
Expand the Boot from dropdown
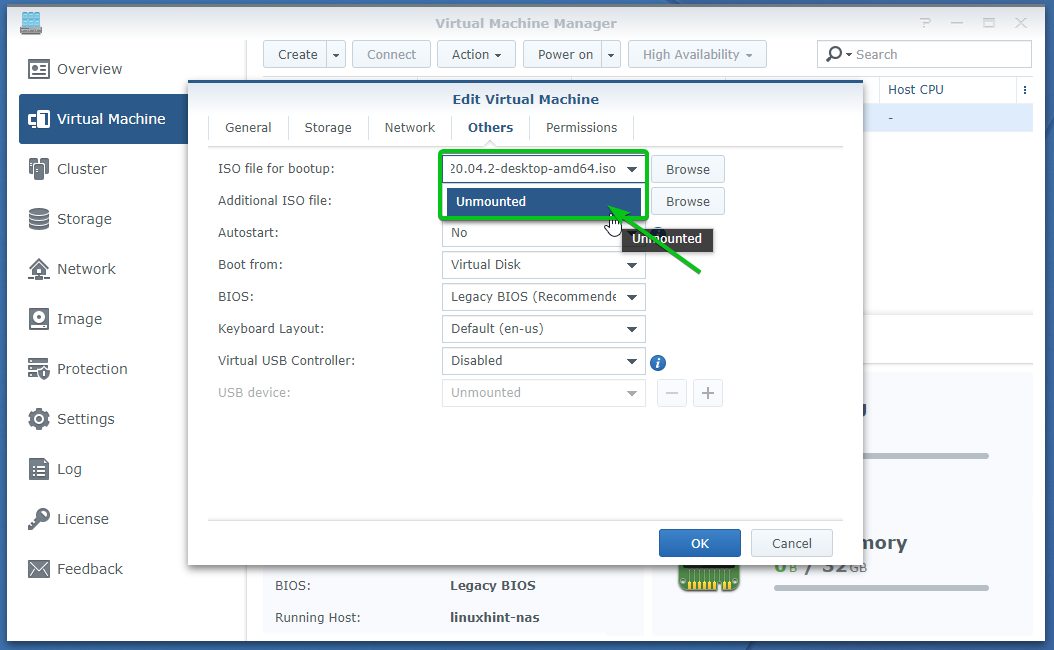coord(543,265)
